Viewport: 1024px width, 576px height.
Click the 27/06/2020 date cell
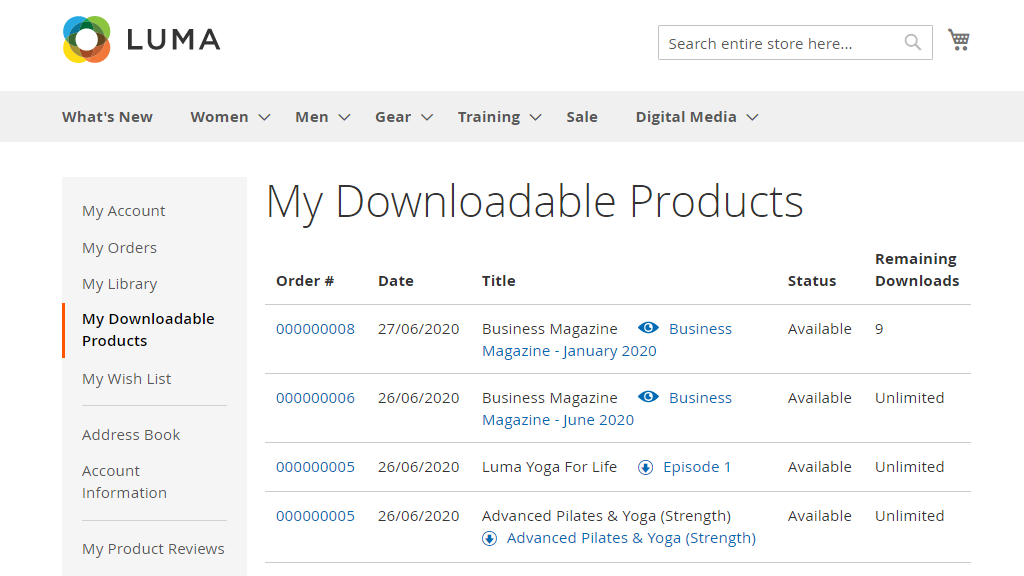tap(419, 328)
